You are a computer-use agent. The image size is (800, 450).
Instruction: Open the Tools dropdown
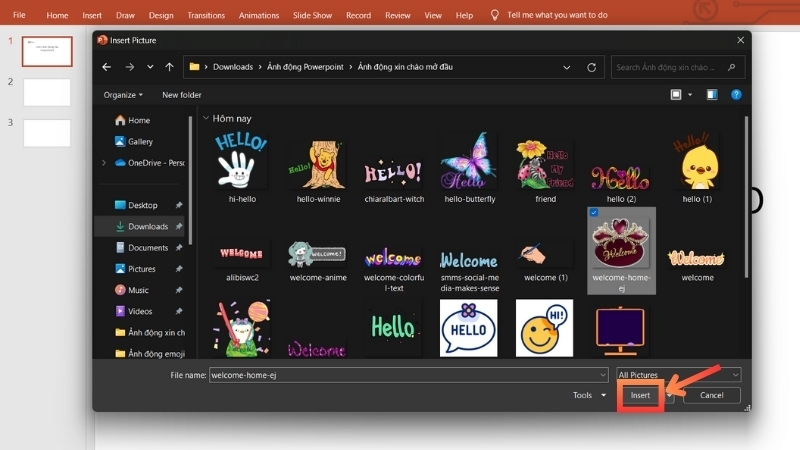click(x=589, y=395)
